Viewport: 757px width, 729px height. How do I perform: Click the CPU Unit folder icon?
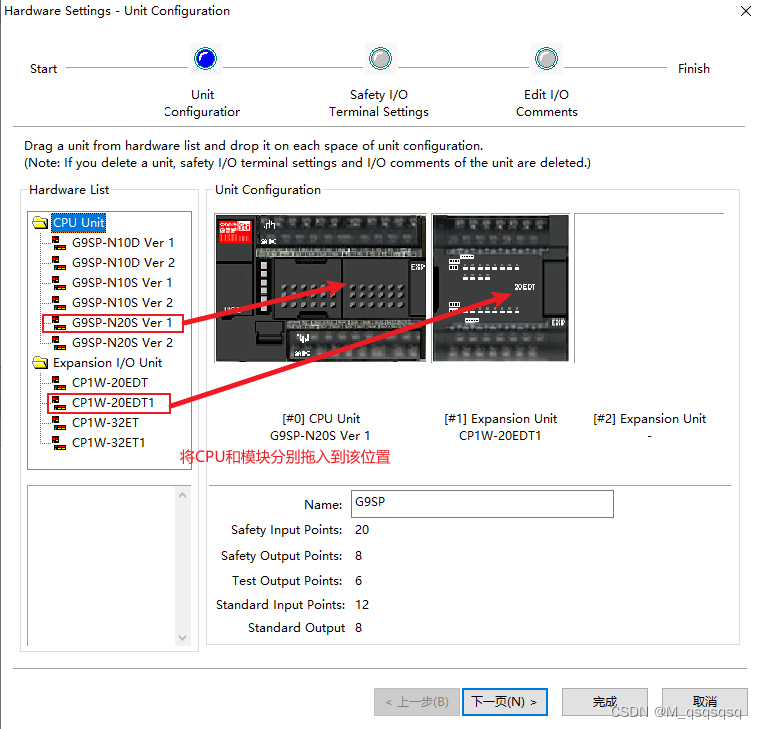click(40, 223)
